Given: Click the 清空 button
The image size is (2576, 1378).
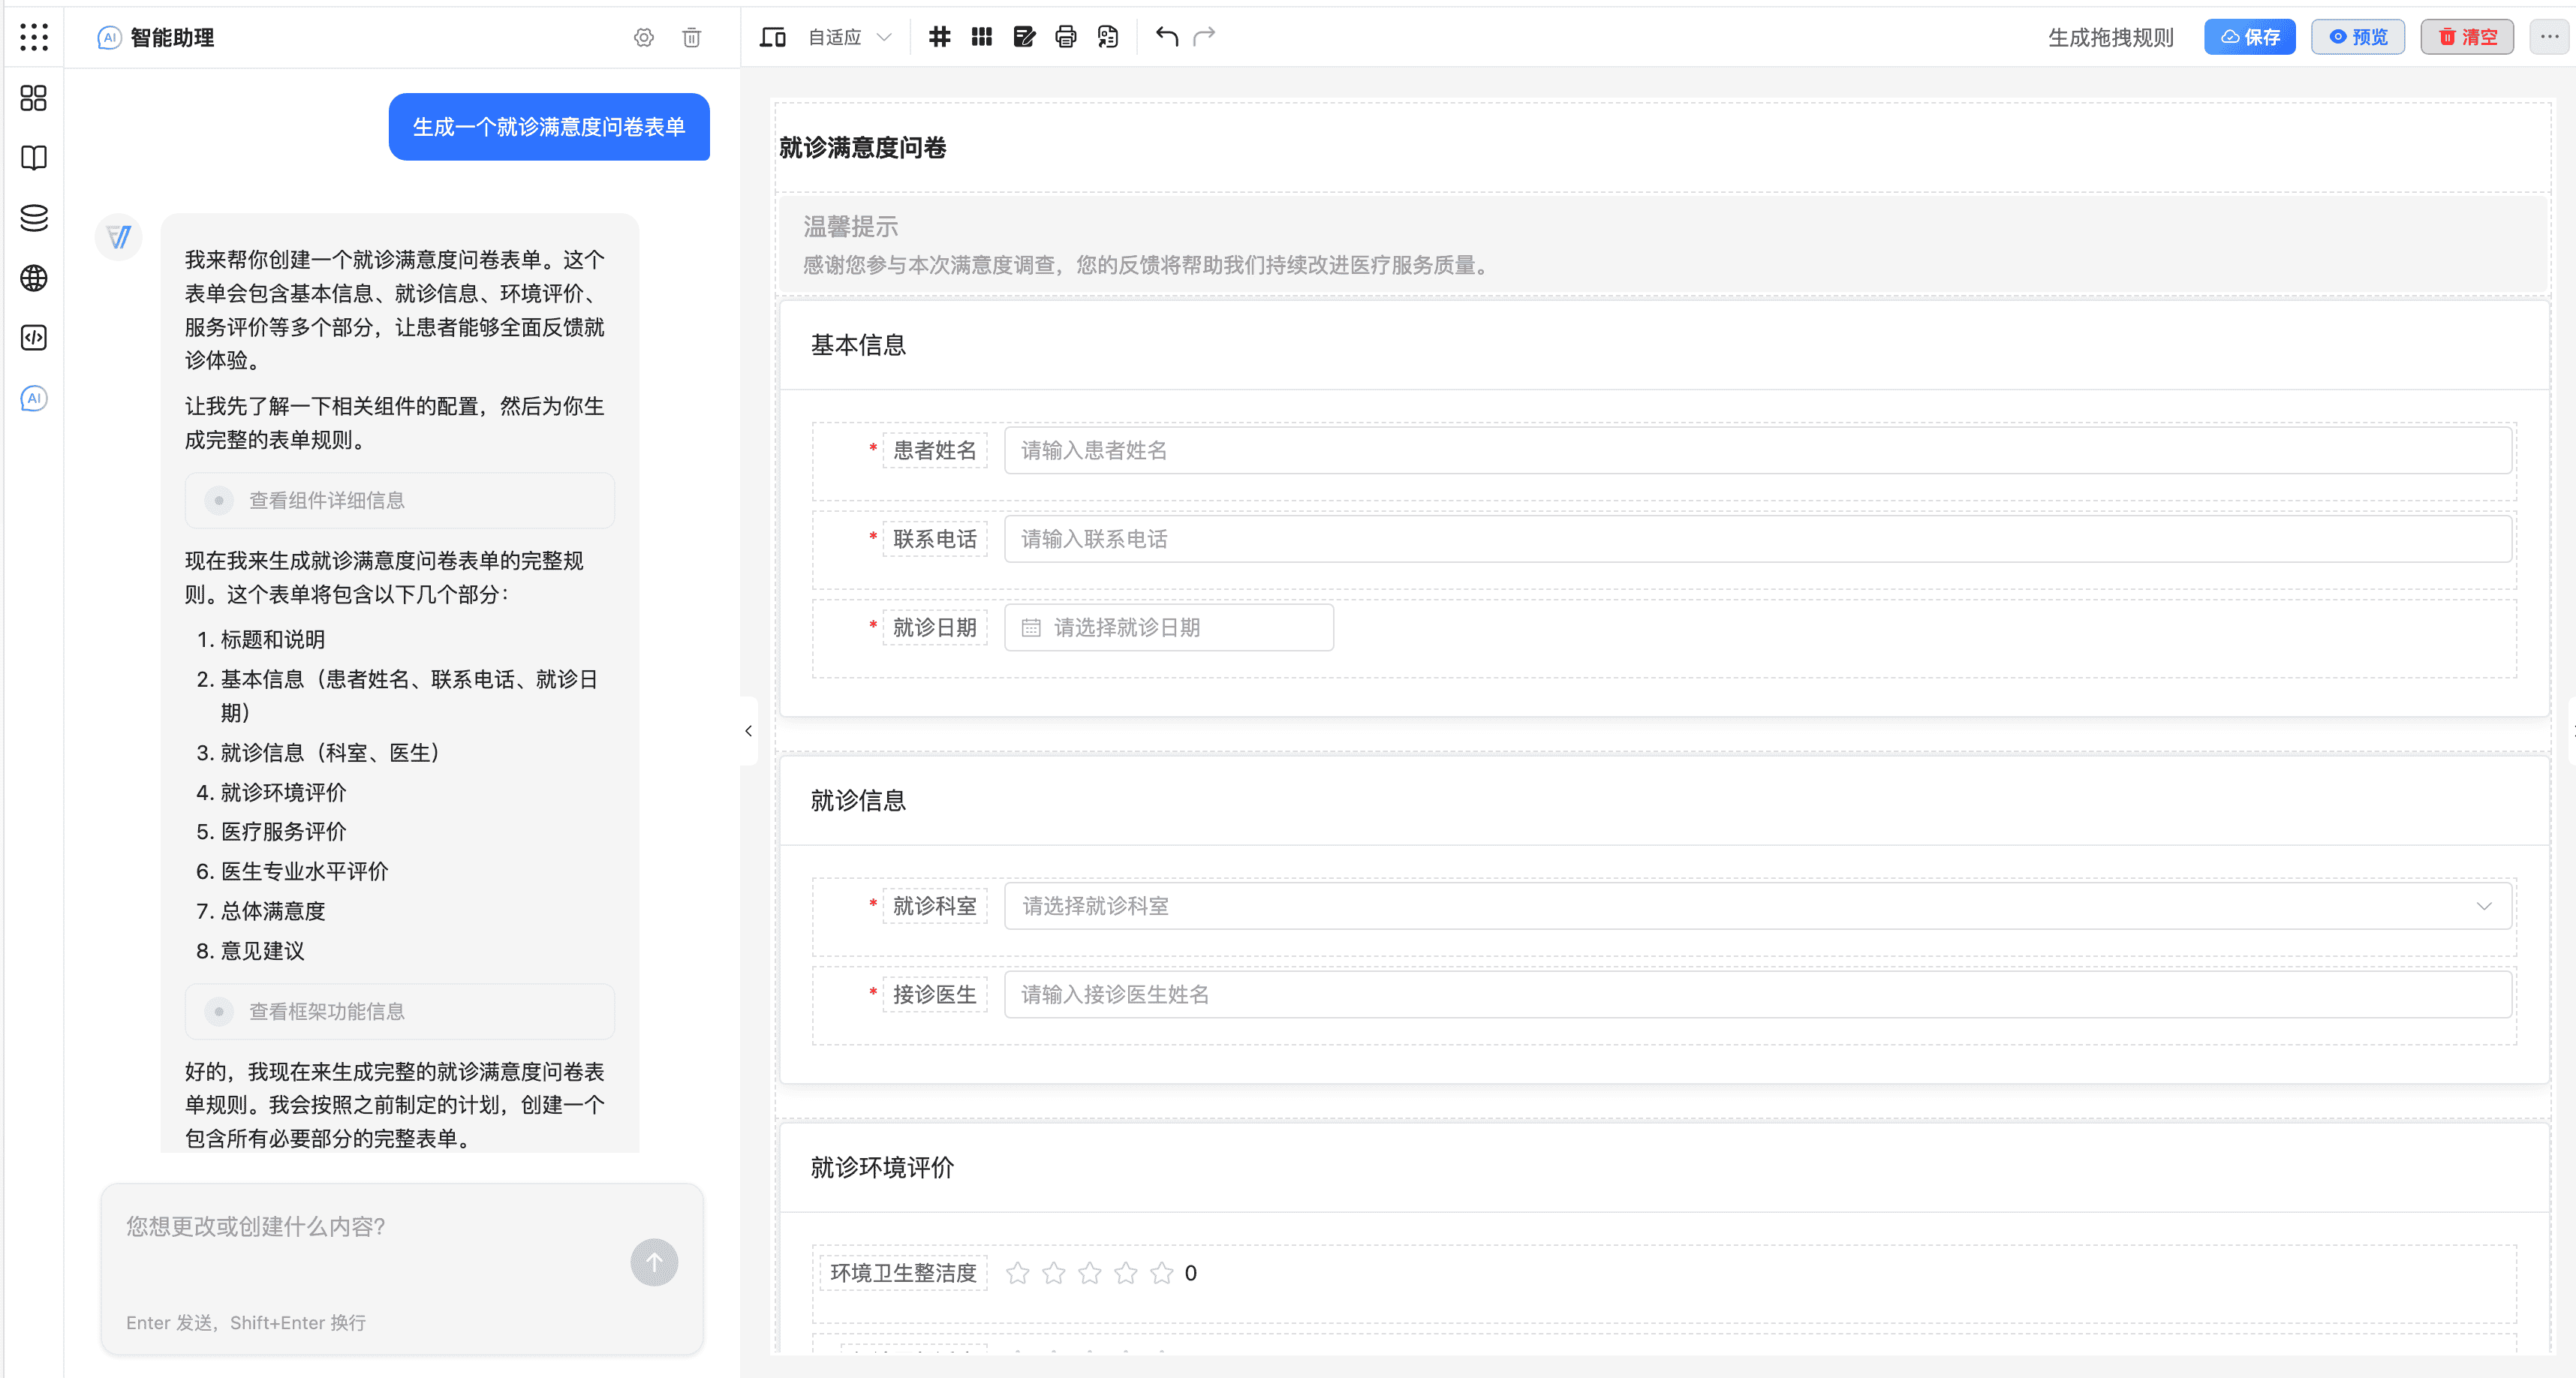Looking at the screenshot, I should 2467,37.
